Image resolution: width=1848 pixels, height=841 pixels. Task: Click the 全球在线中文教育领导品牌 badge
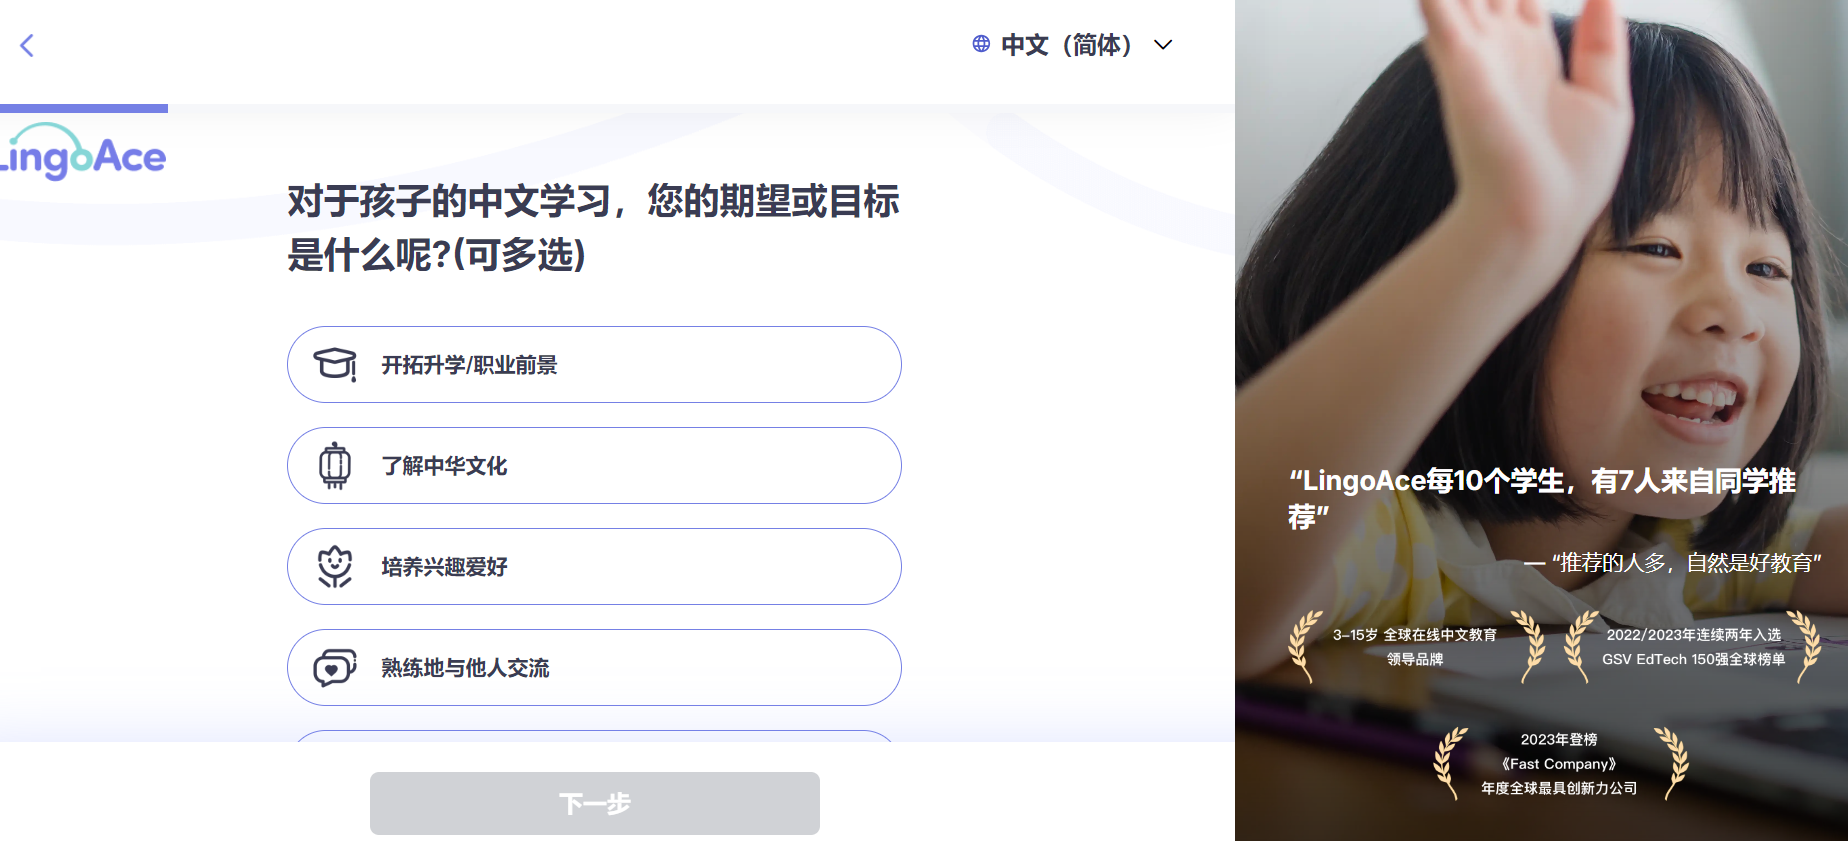(x=1415, y=647)
